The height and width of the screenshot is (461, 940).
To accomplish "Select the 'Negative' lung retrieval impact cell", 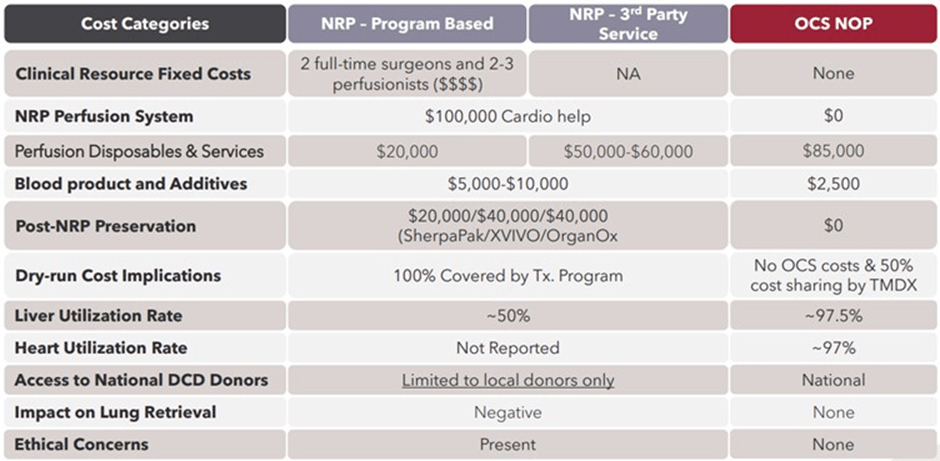I will (508, 412).
